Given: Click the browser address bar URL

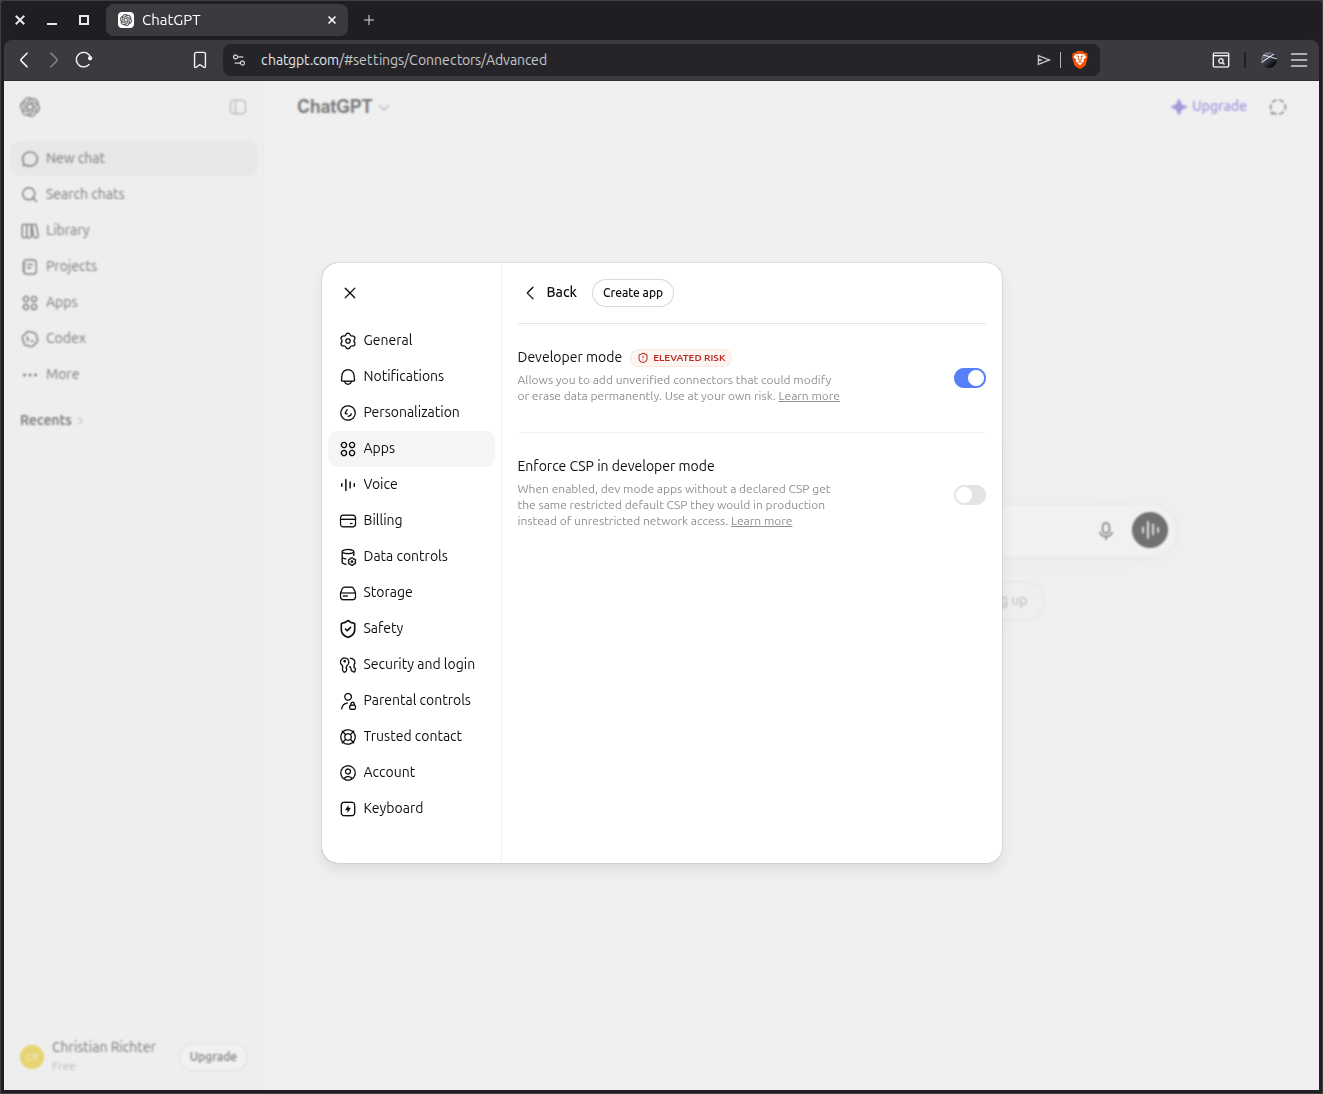Looking at the screenshot, I should [x=404, y=60].
